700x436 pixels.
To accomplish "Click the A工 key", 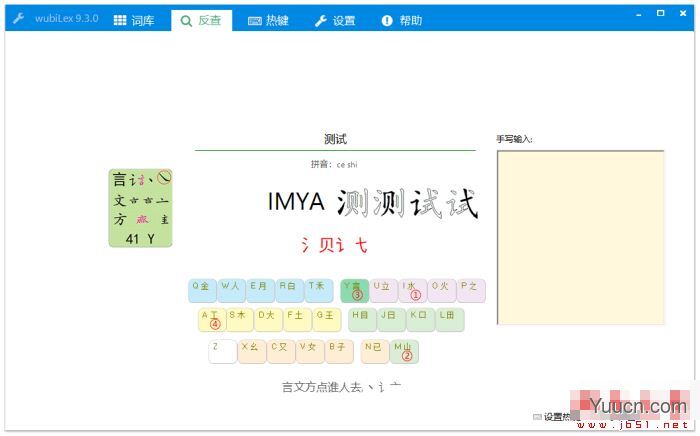I will 212,320.
